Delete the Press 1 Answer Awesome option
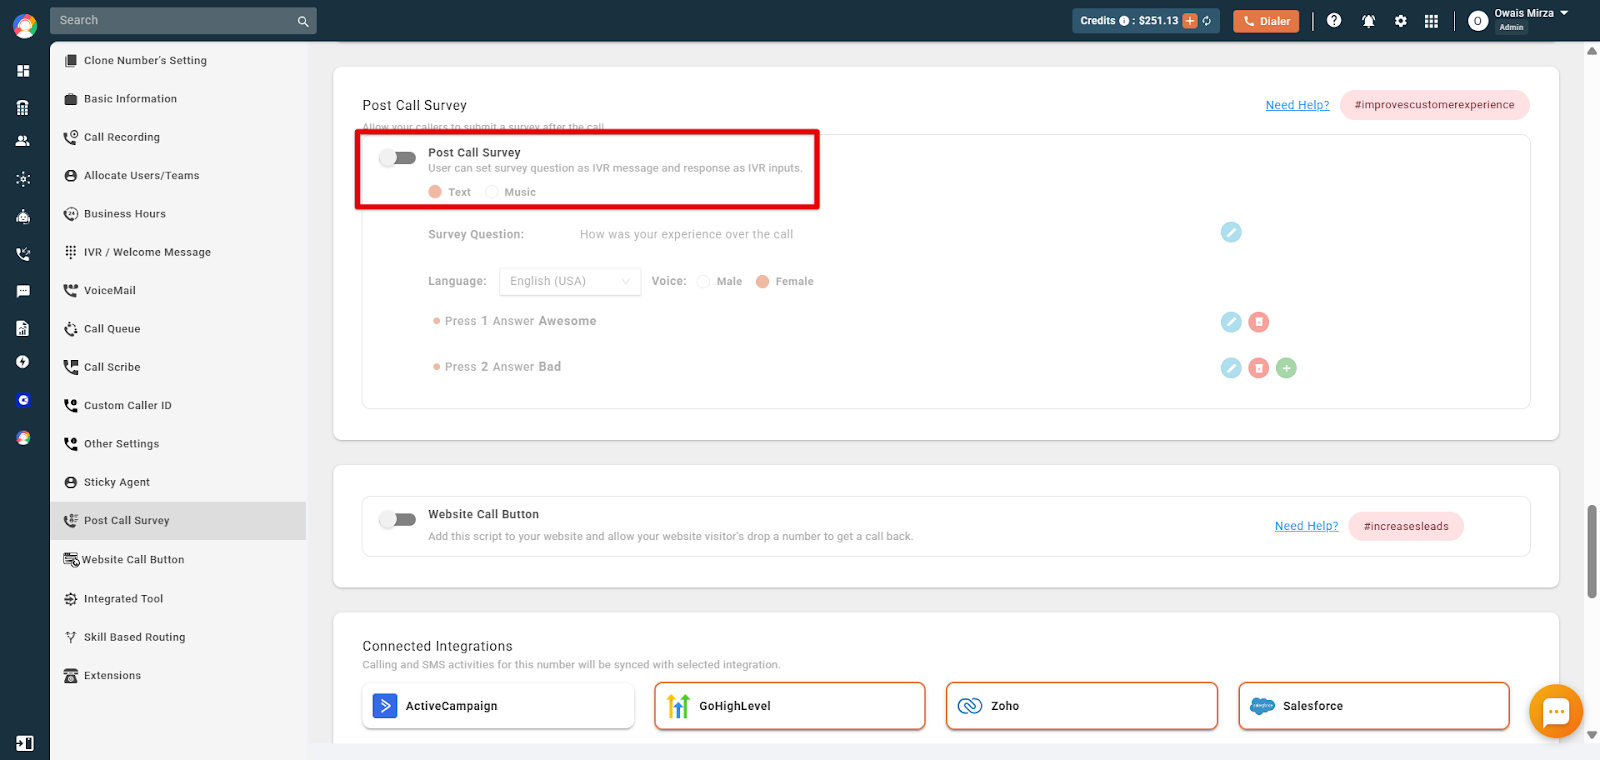 click(1259, 322)
